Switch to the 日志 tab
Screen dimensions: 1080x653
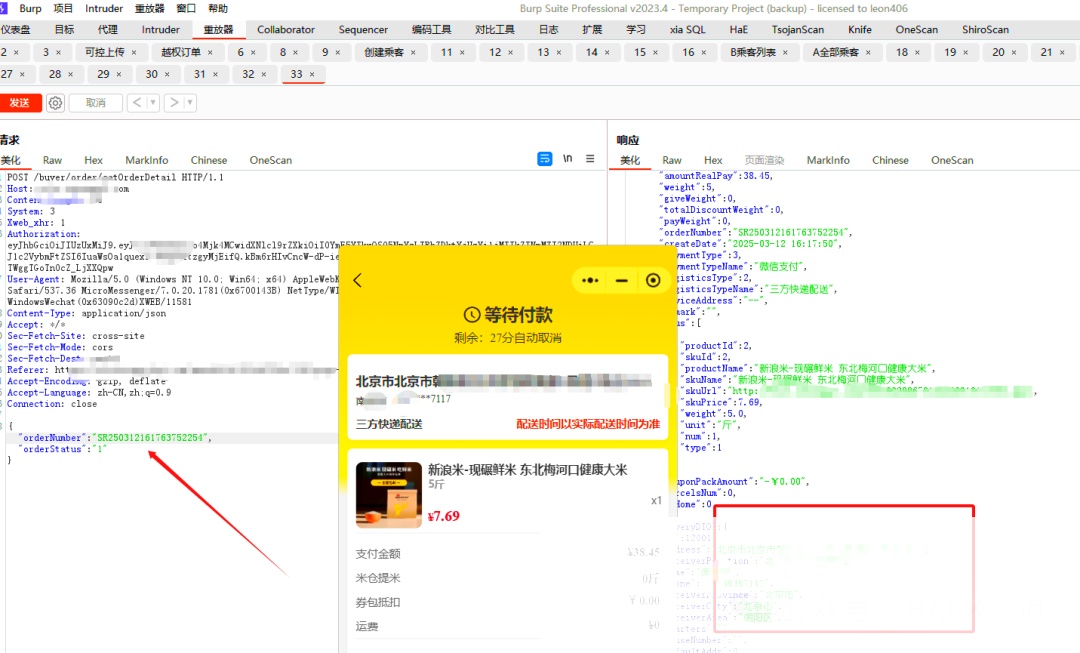(549, 30)
